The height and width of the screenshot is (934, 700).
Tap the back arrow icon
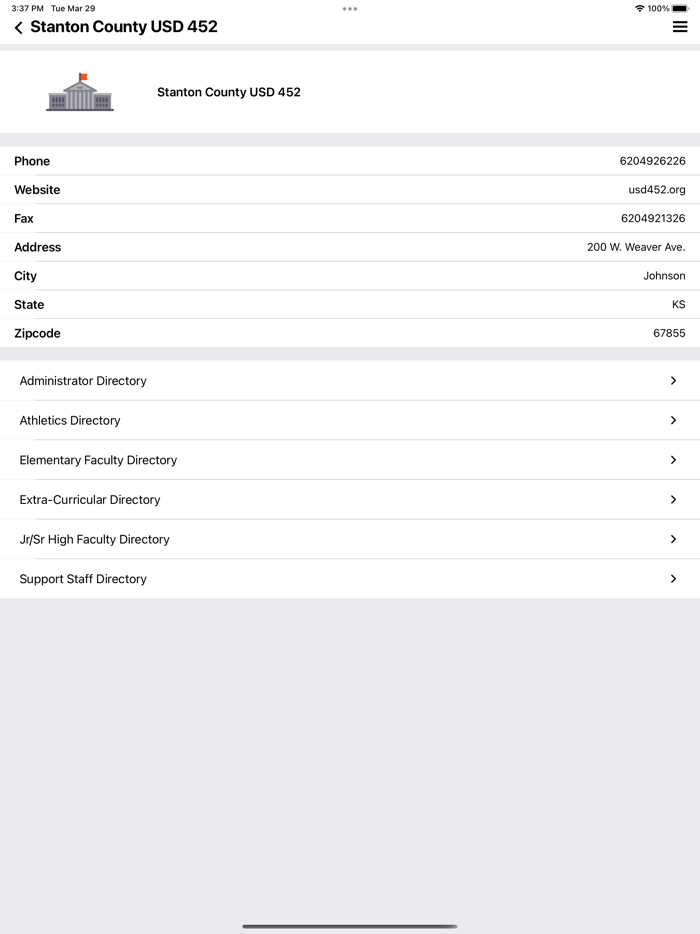click(18, 28)
